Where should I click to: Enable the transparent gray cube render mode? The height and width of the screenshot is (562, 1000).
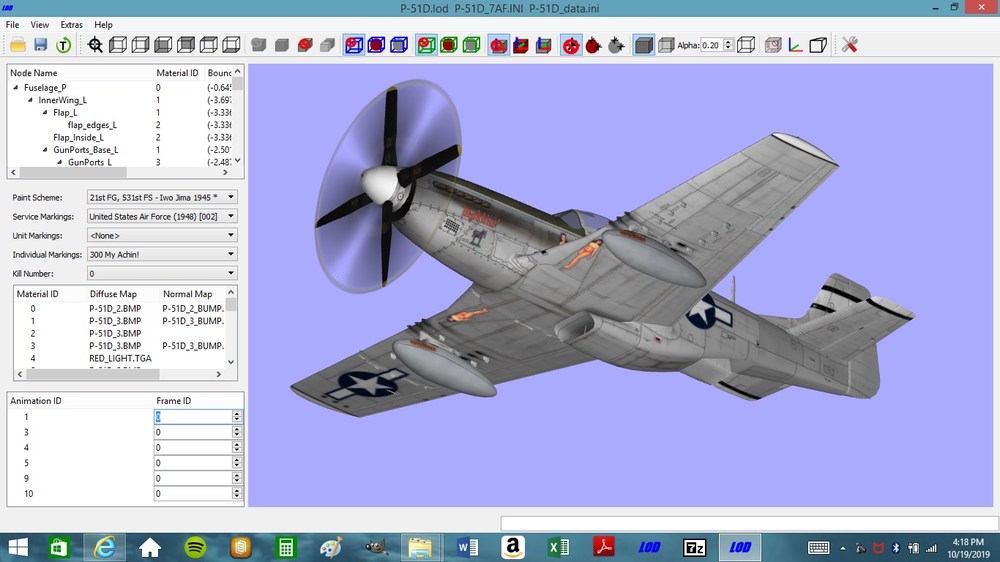(666, 45)
